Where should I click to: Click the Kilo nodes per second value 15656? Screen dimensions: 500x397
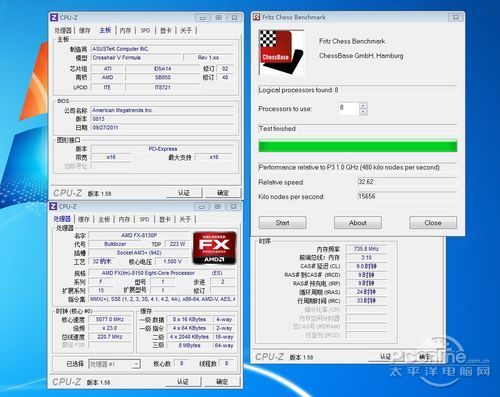pyautogui.click(x=407, y=196)
